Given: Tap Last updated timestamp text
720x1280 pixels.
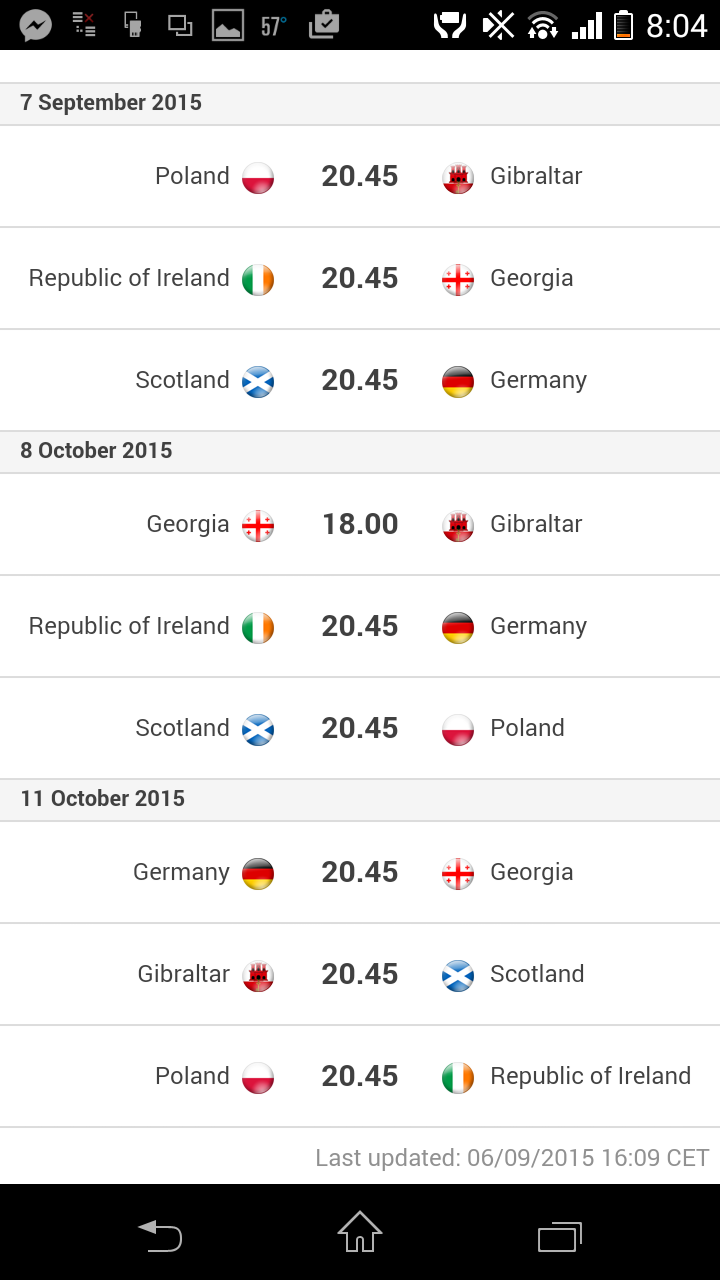Looking at the screenshot, I should pyautogui.click(x=512, y=1158).
